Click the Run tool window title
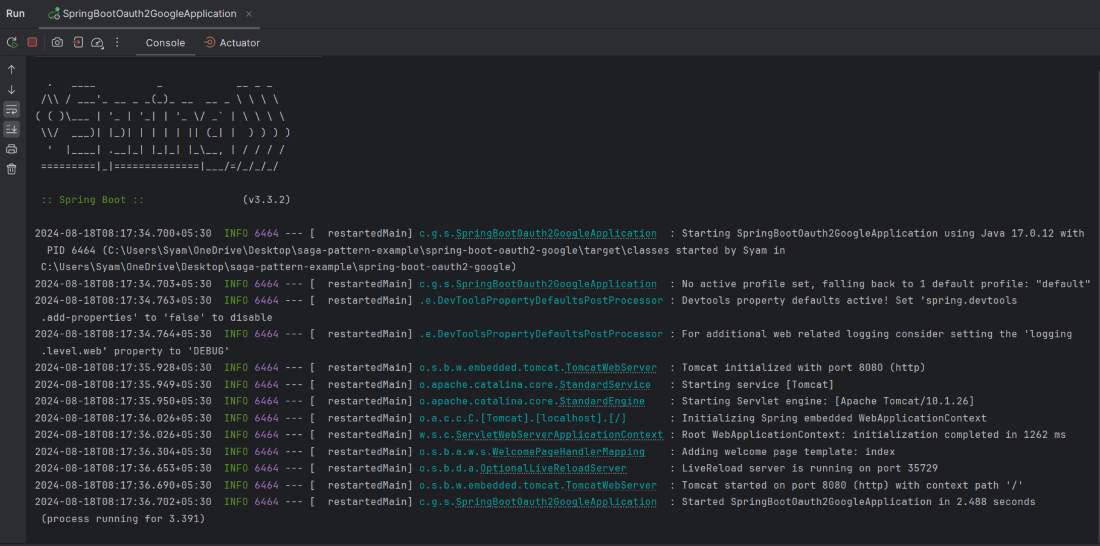 pyautogui.click(x=15, y=13)
